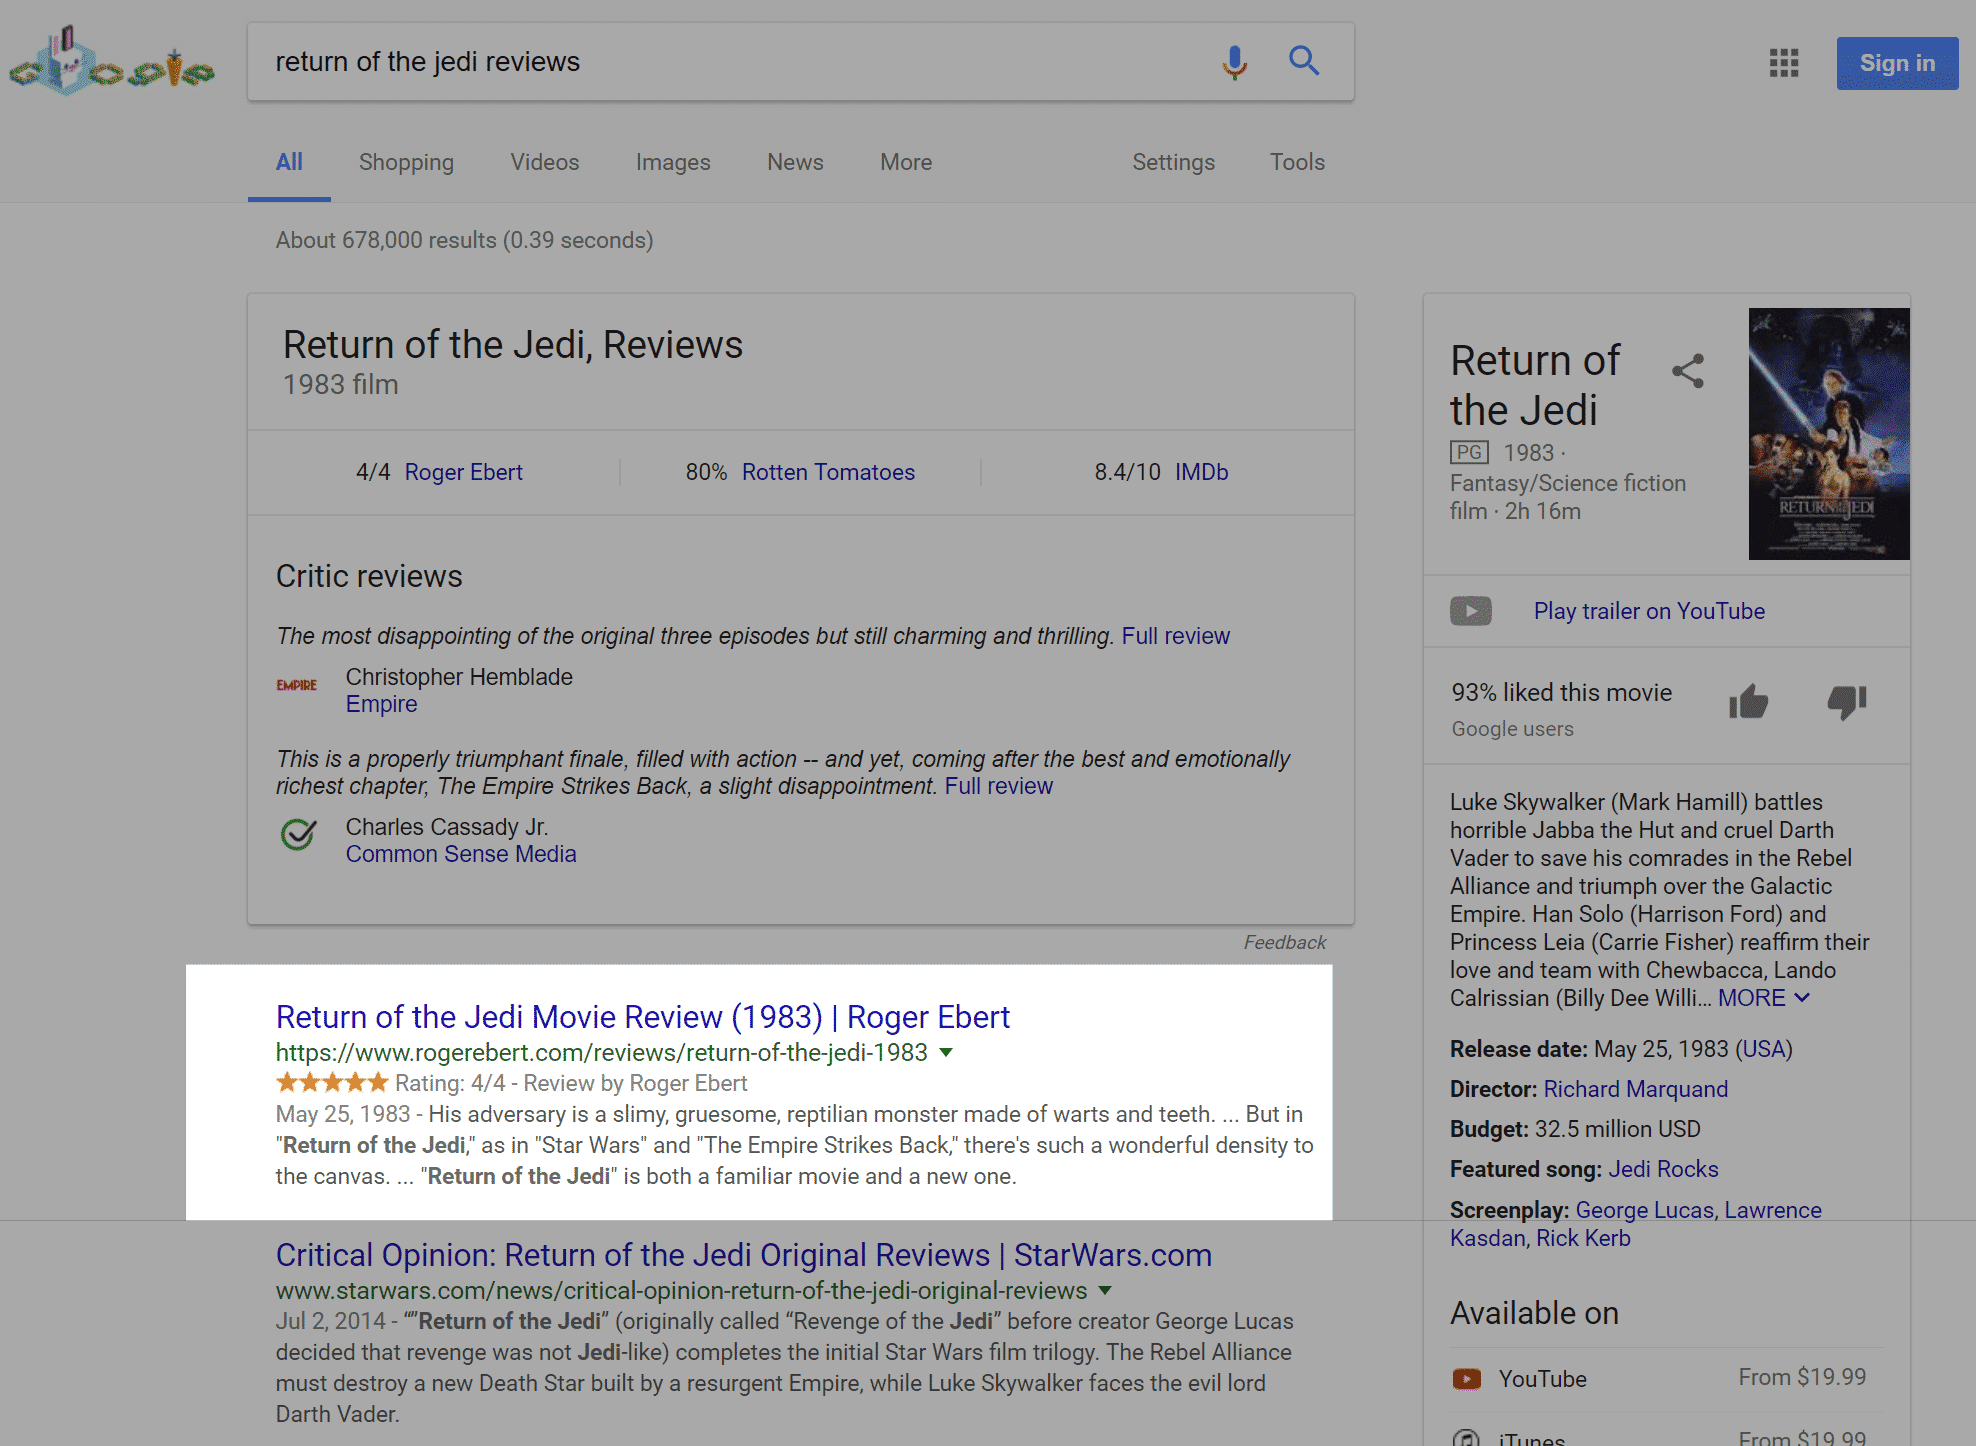Click the Sign in button
Image resolution: width=1976 pixels, height=1446 pixels.
1897,63
